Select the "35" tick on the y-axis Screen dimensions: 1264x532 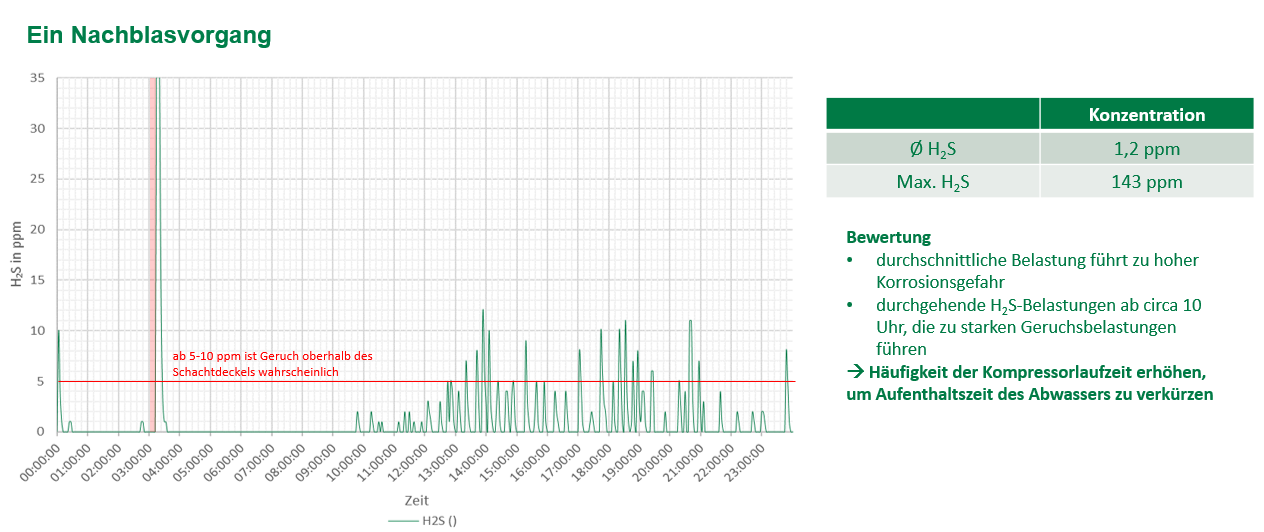37,78
